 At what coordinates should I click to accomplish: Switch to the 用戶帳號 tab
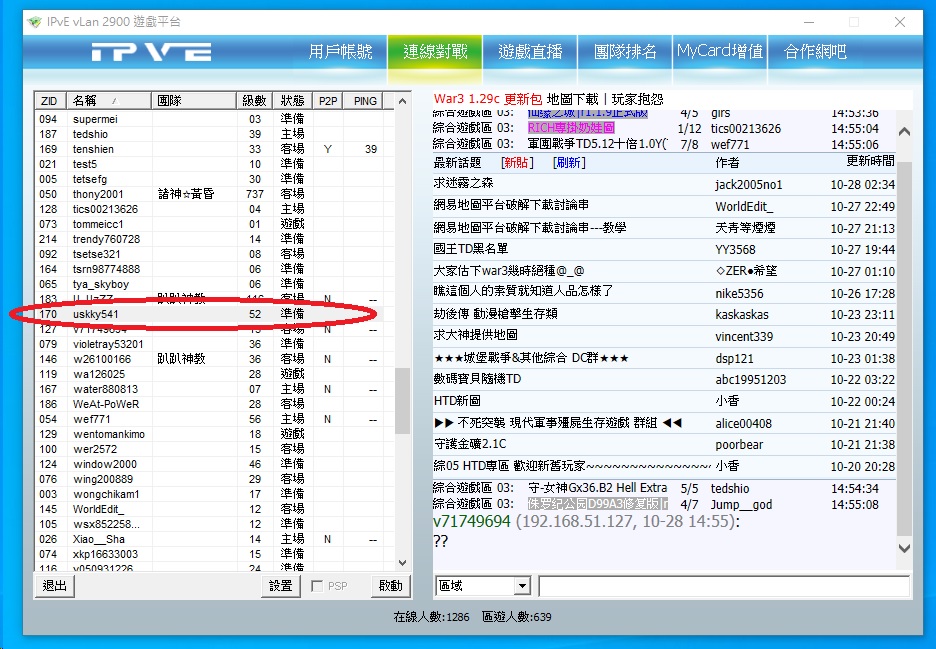(340, 51)
